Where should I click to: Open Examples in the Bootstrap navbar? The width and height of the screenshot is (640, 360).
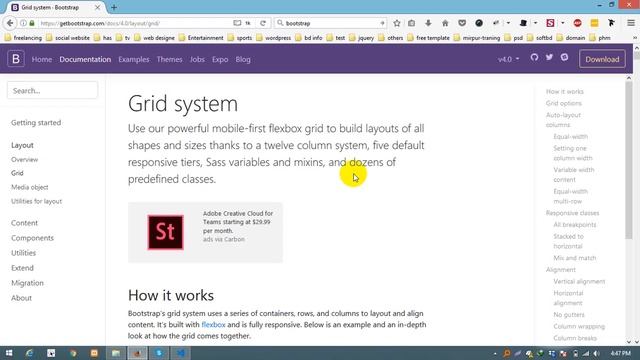(134, 59)
